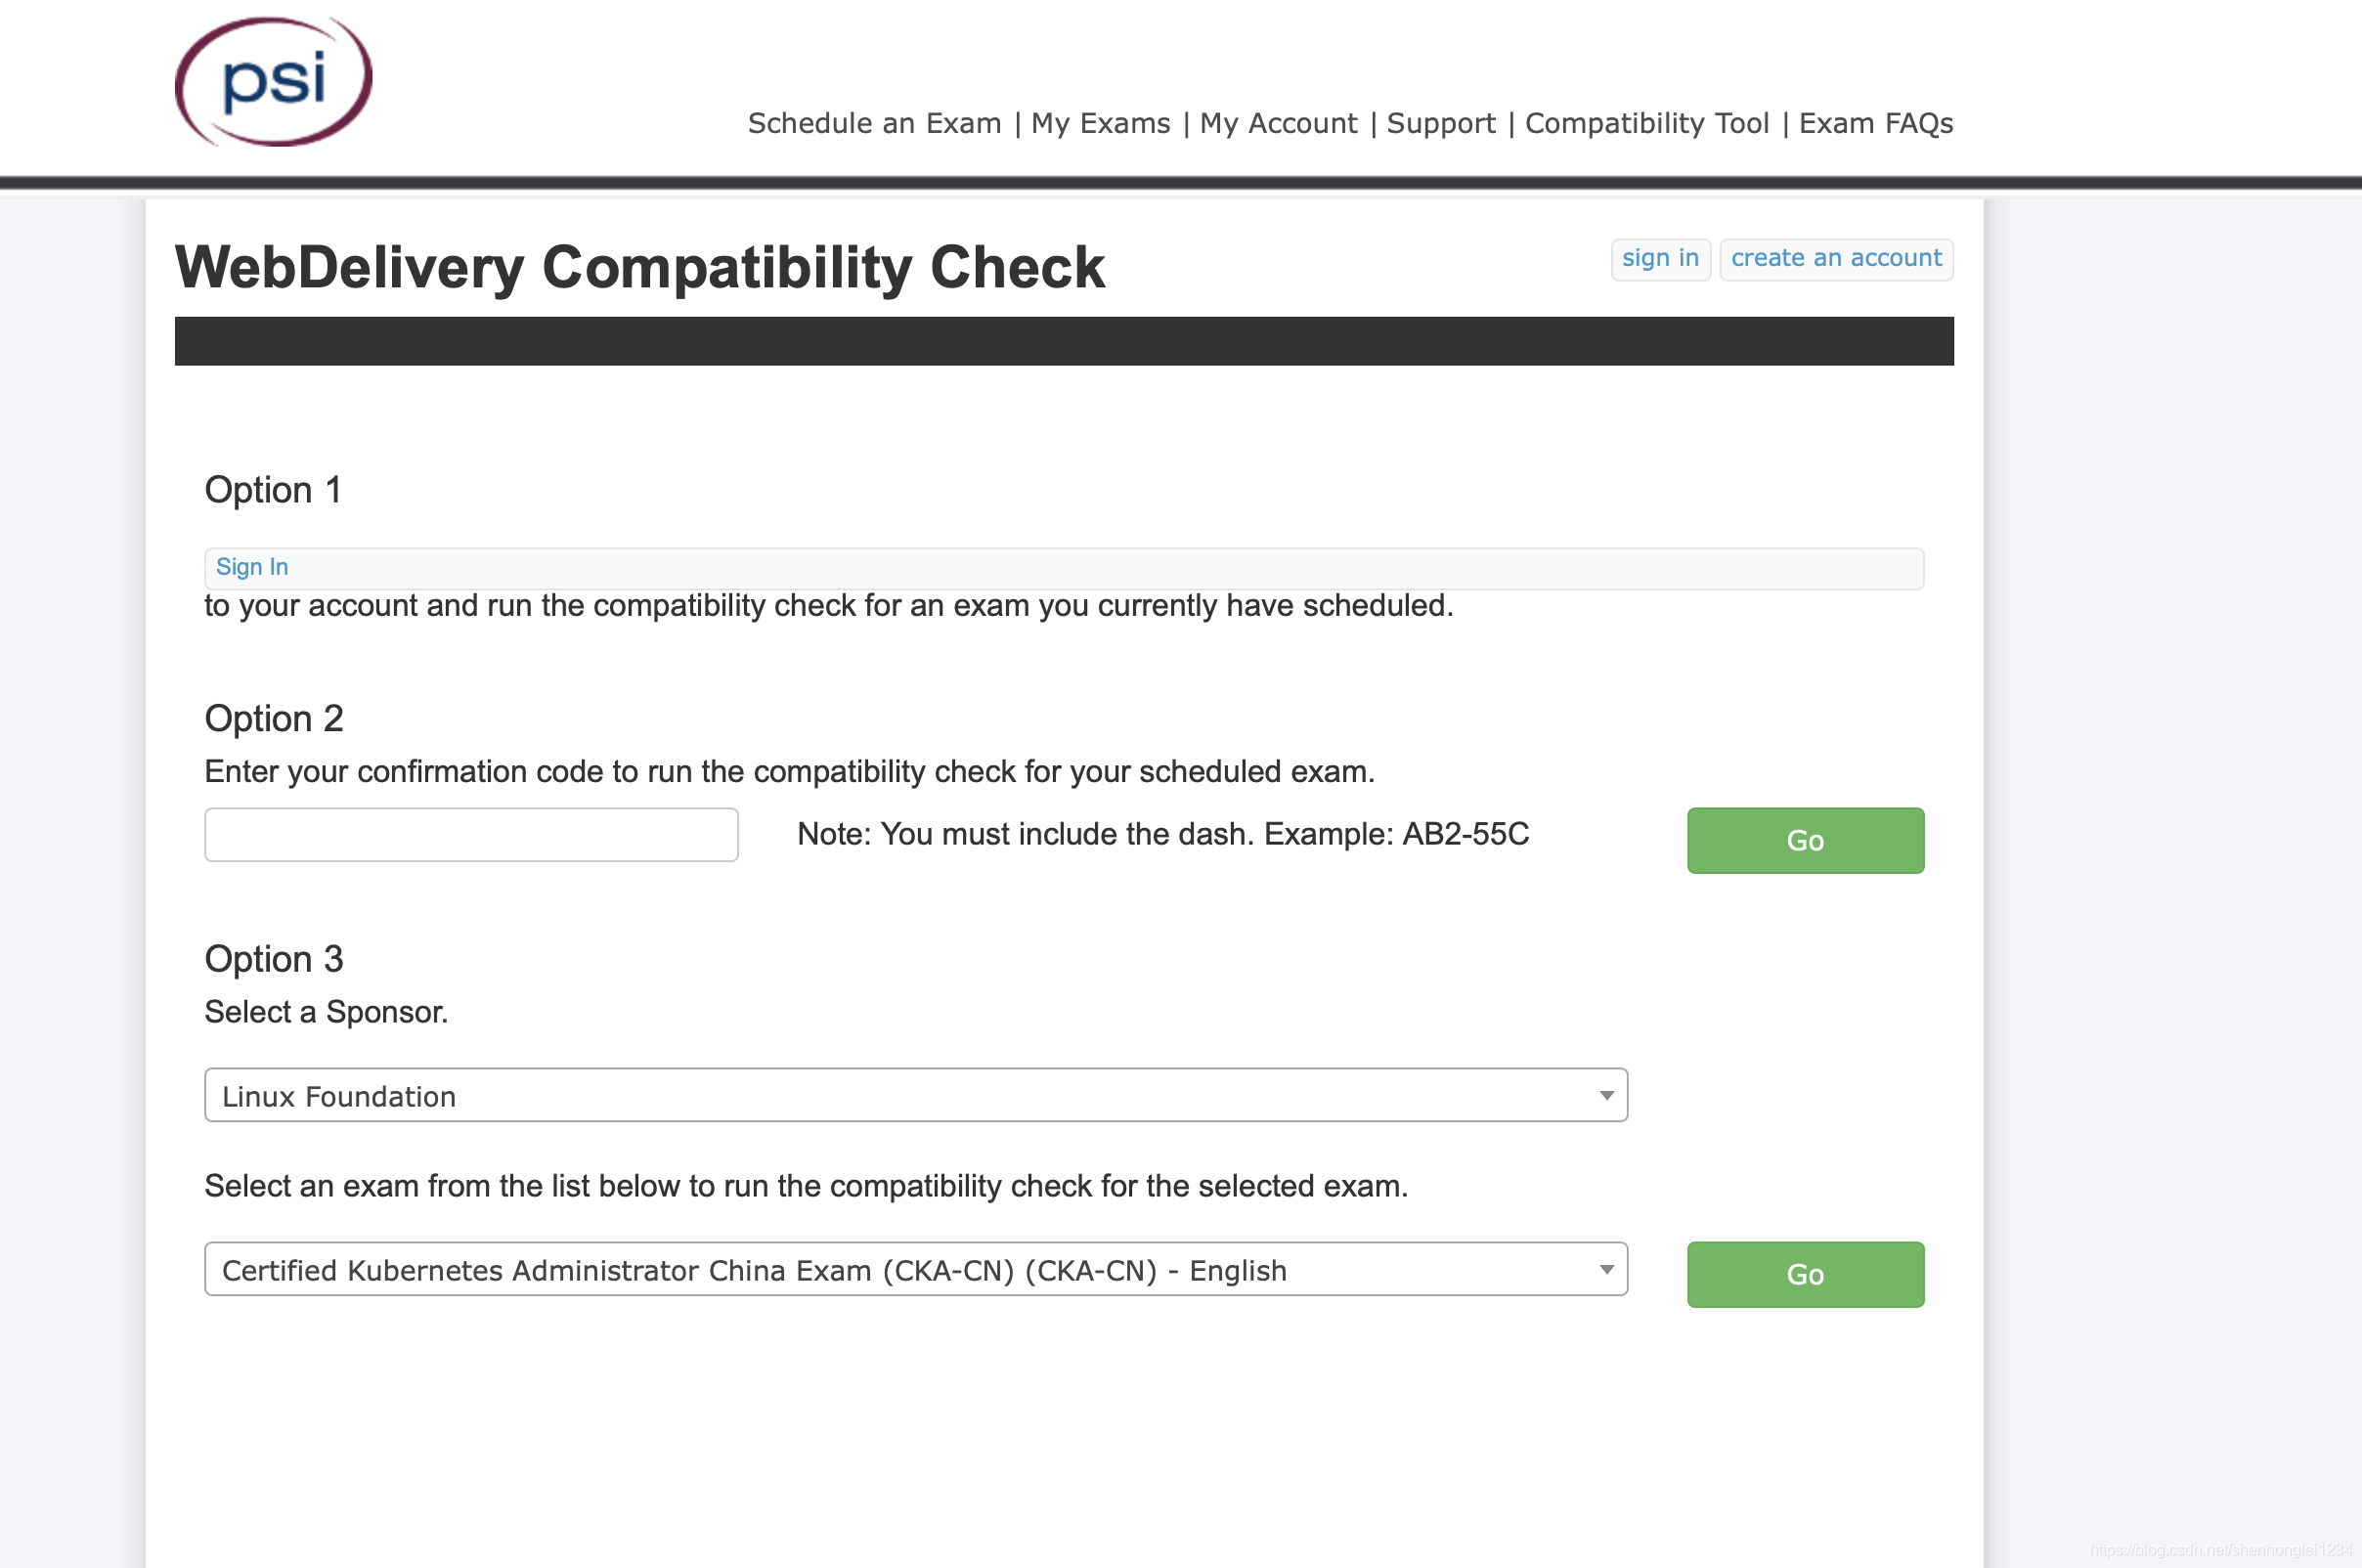Viewport: 2362px width, 1568px height.
Task: Click the Sign In link under Option 1
Action: pyautogui.click(x=252, y=567)
